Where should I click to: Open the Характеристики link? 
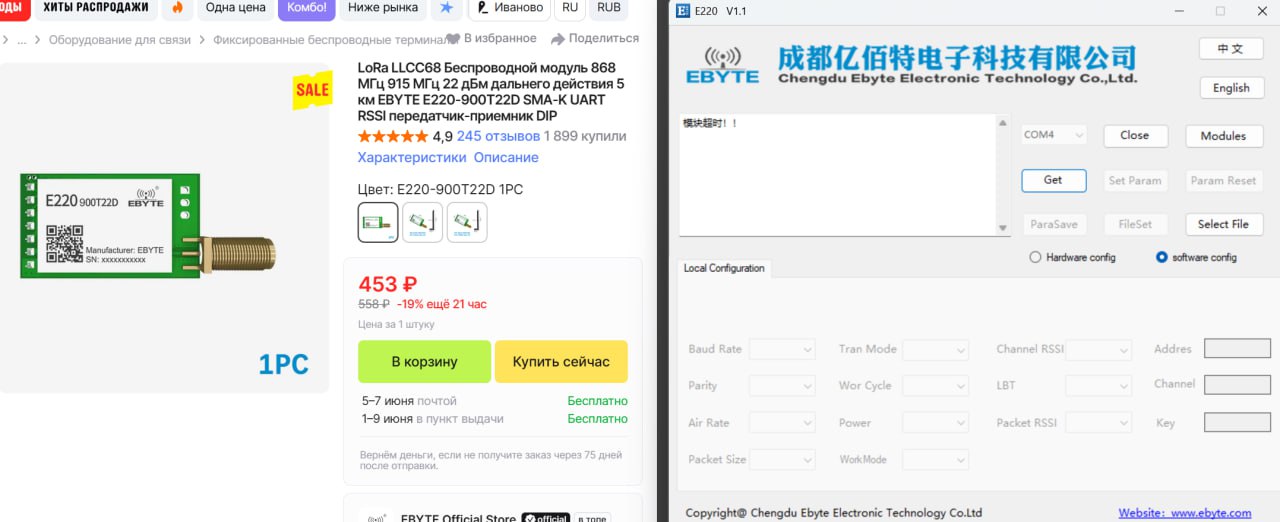point(412,157)
